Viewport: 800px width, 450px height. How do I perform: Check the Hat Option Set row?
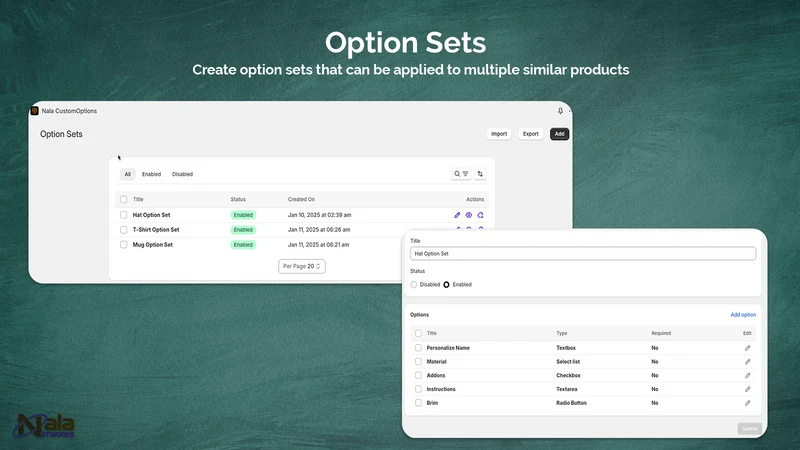(123, 215)
